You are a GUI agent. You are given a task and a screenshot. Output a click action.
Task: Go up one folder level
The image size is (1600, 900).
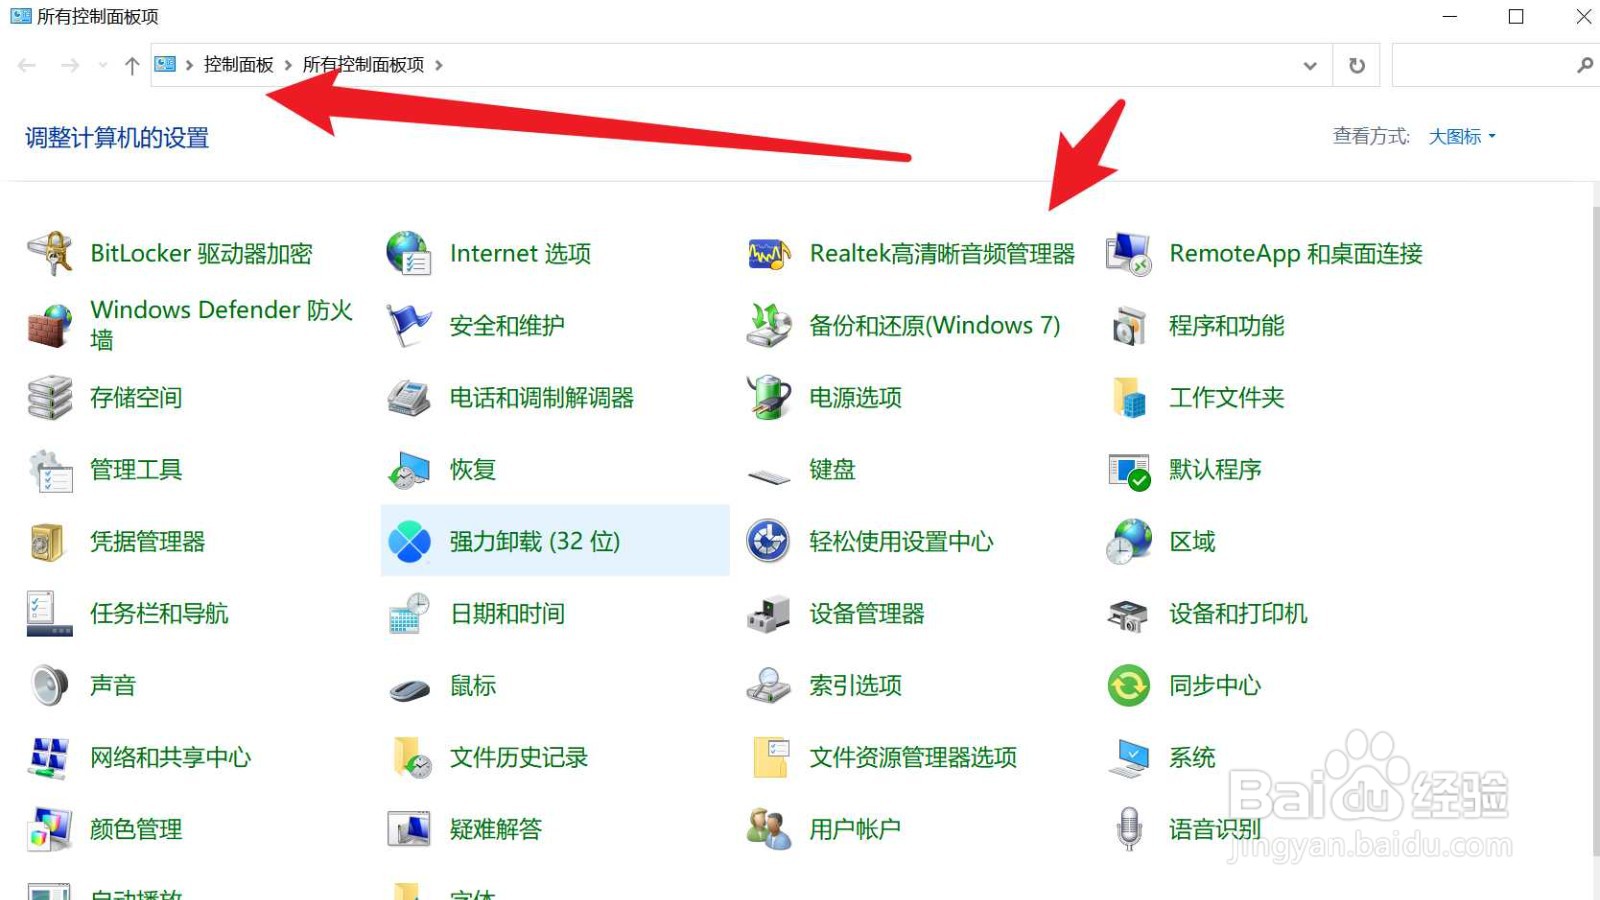click(132, 65)
